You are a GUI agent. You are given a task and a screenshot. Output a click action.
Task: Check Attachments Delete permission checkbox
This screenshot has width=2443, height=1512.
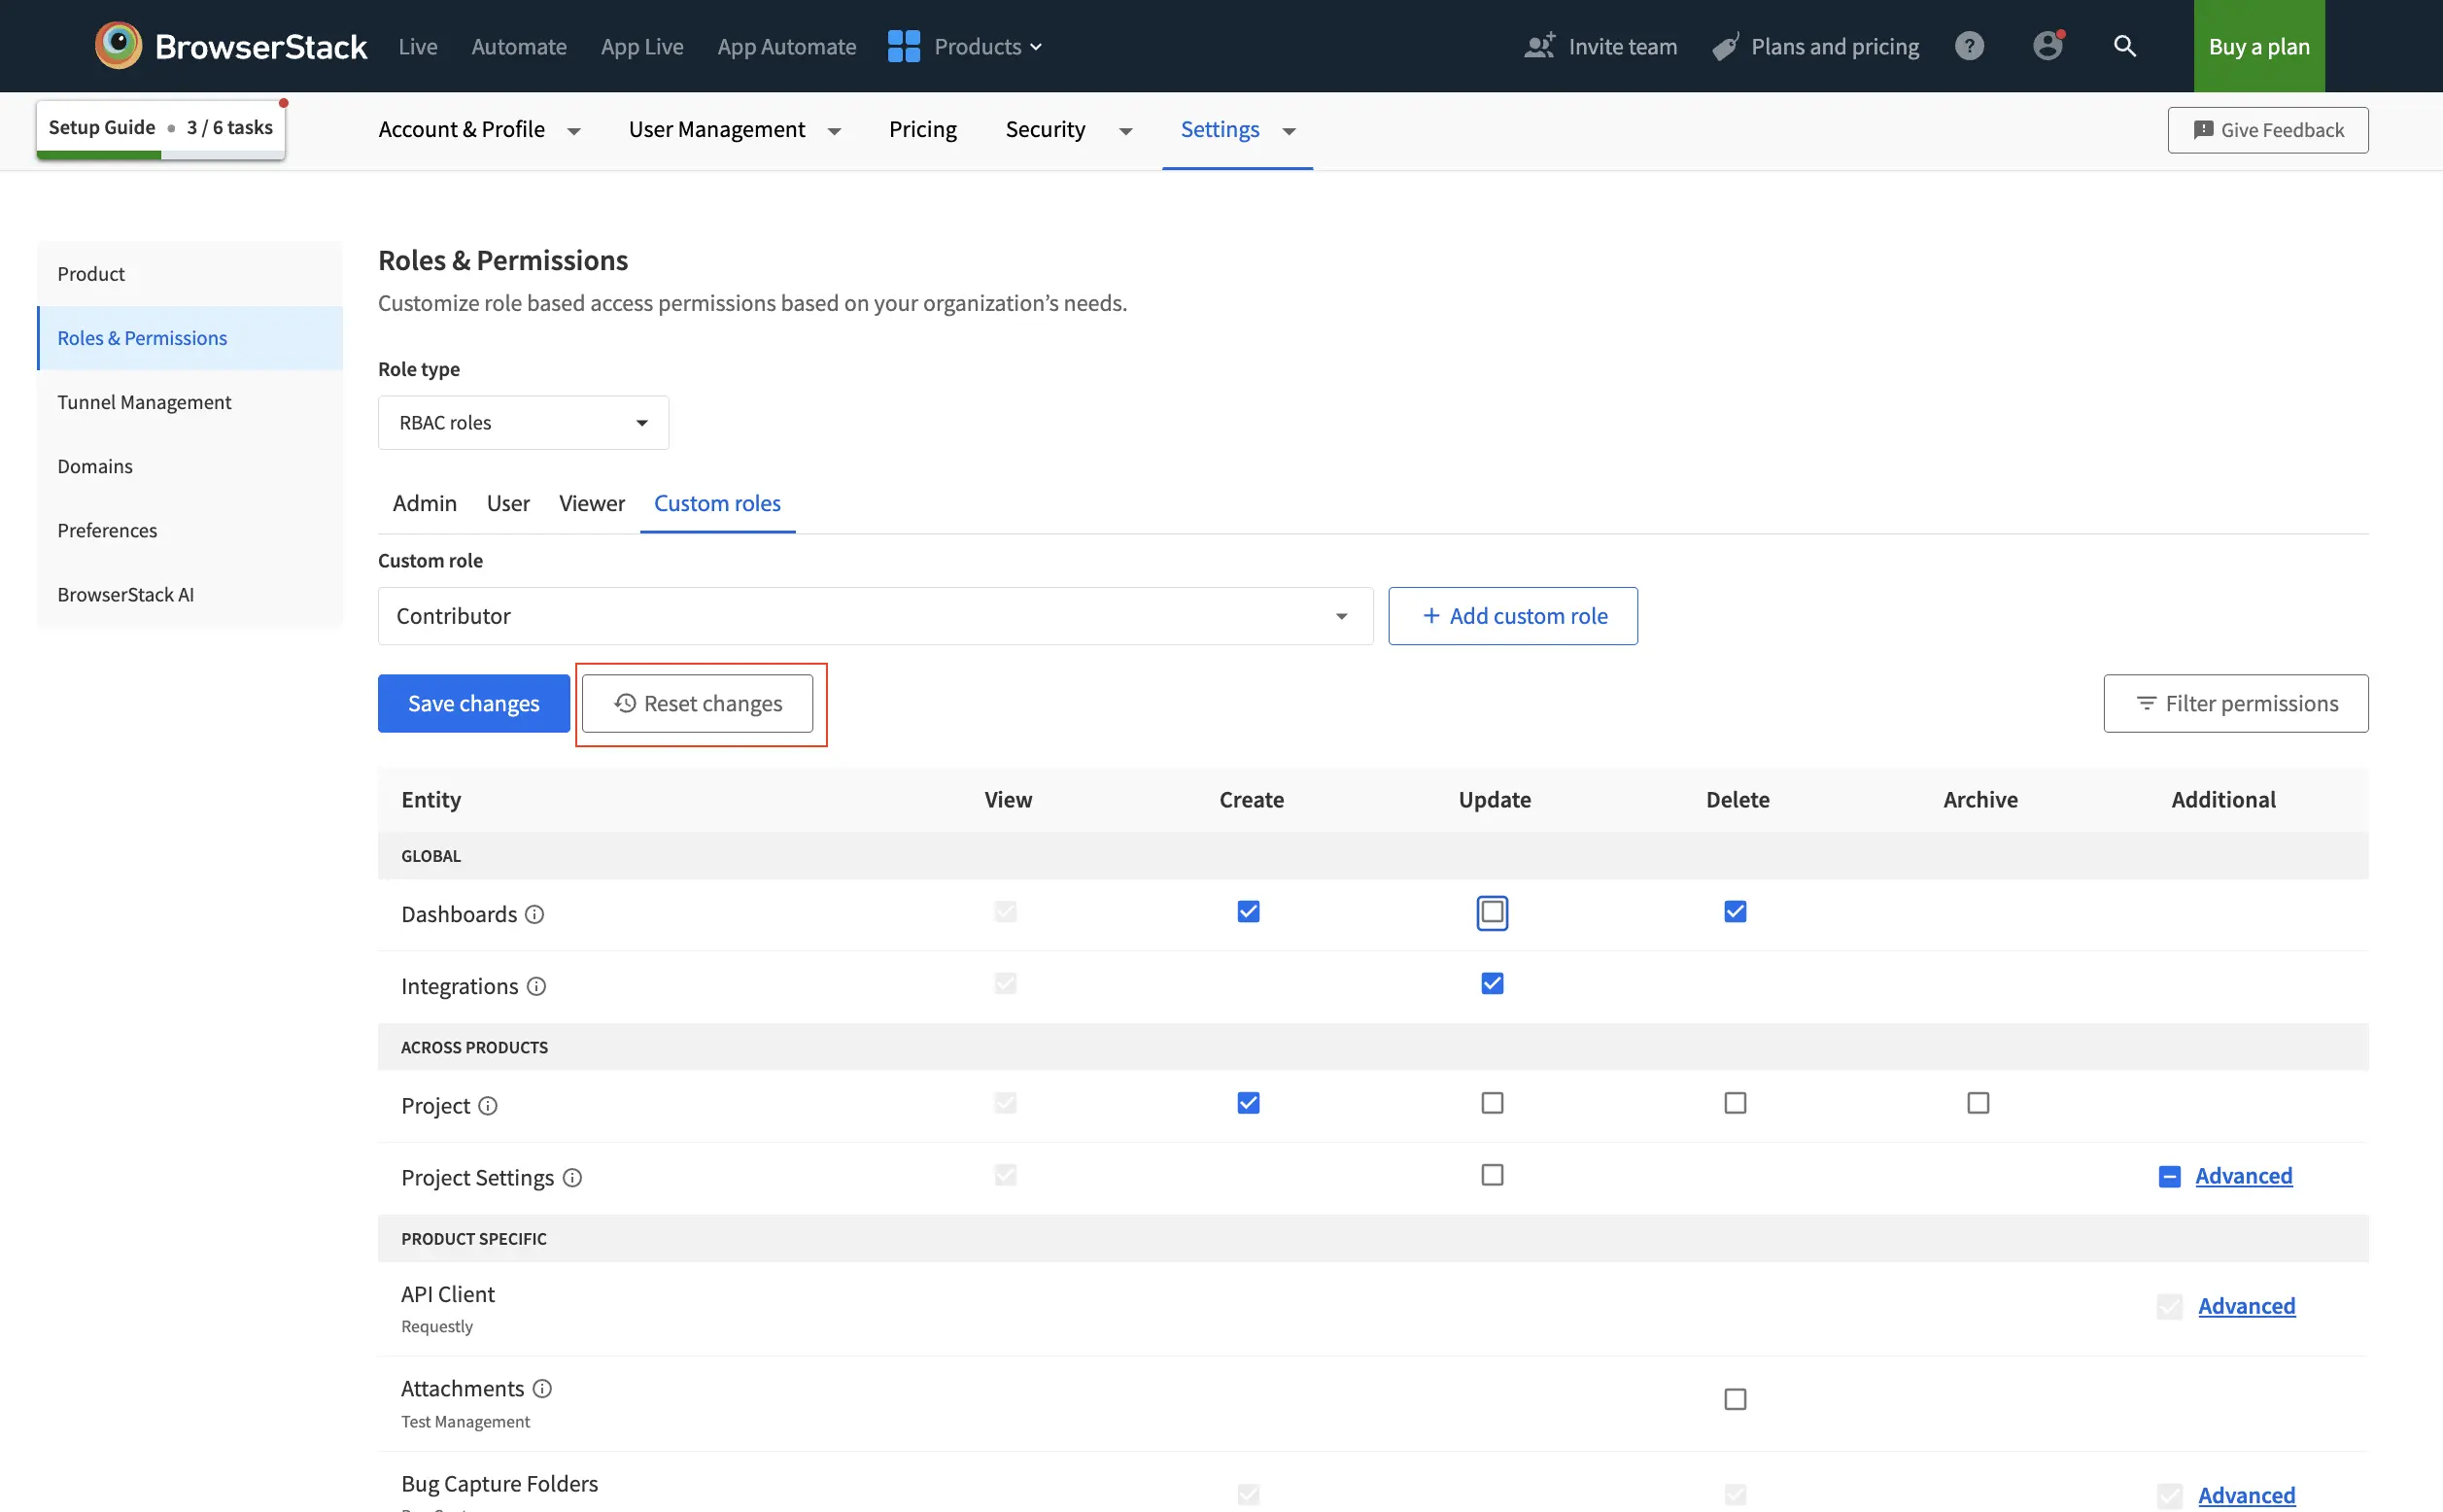pyautogui.click(x=1735, y=1399)
